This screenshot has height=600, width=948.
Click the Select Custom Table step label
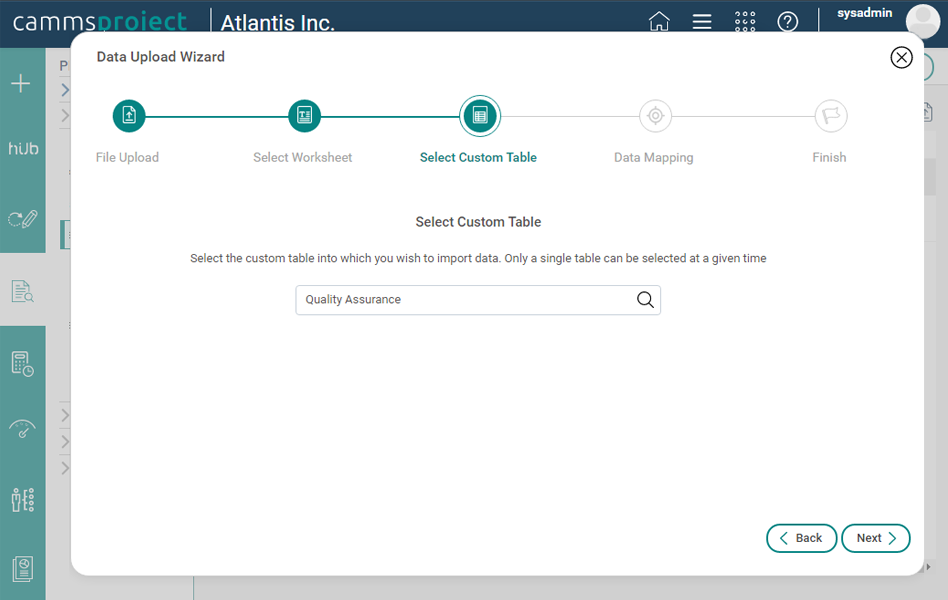478,157
